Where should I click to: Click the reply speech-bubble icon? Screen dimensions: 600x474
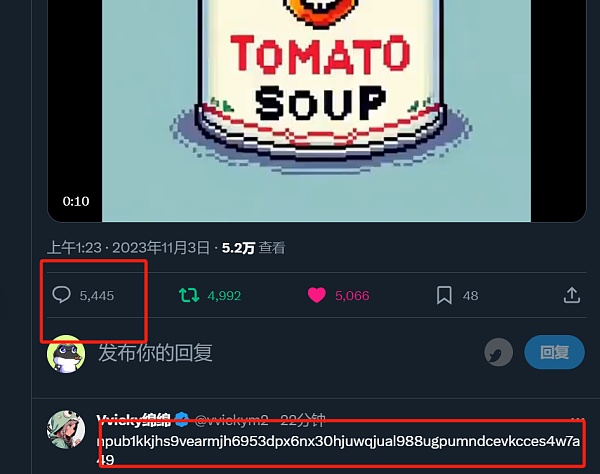pyautogui.click(x=61, y=295)
